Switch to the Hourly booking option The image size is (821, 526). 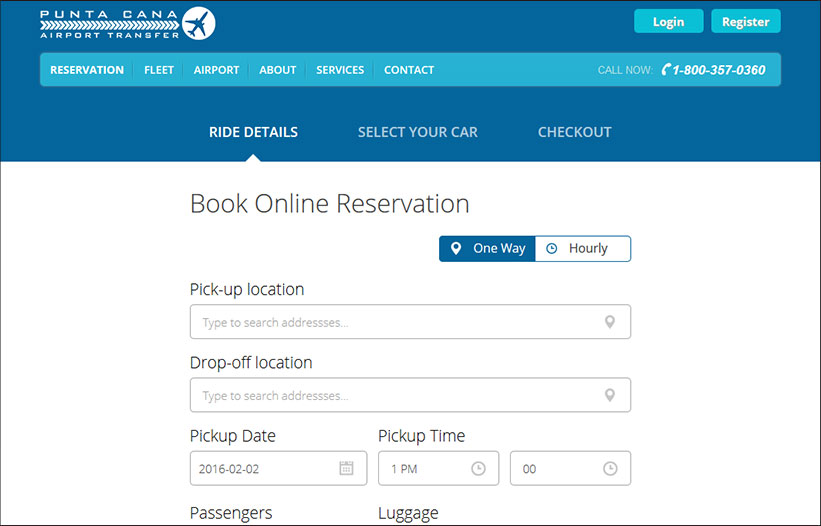point(583,249)
